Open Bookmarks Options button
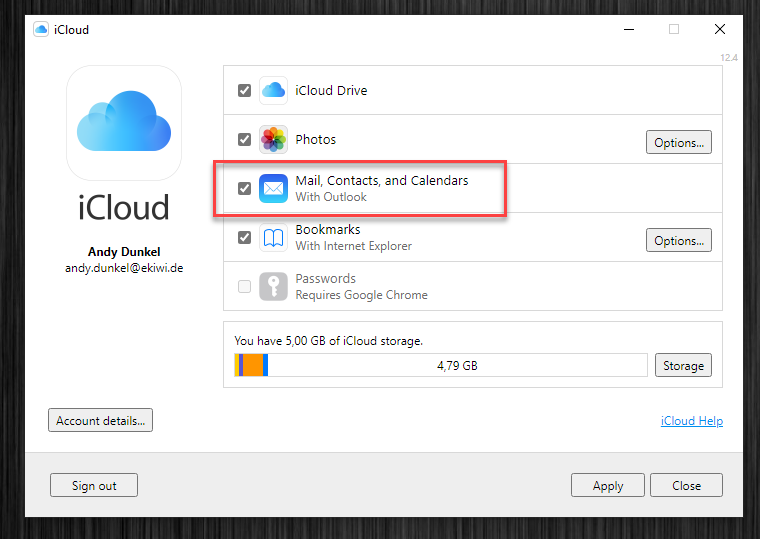Viewport: 760px width, 539px height. tap(679, 240)
